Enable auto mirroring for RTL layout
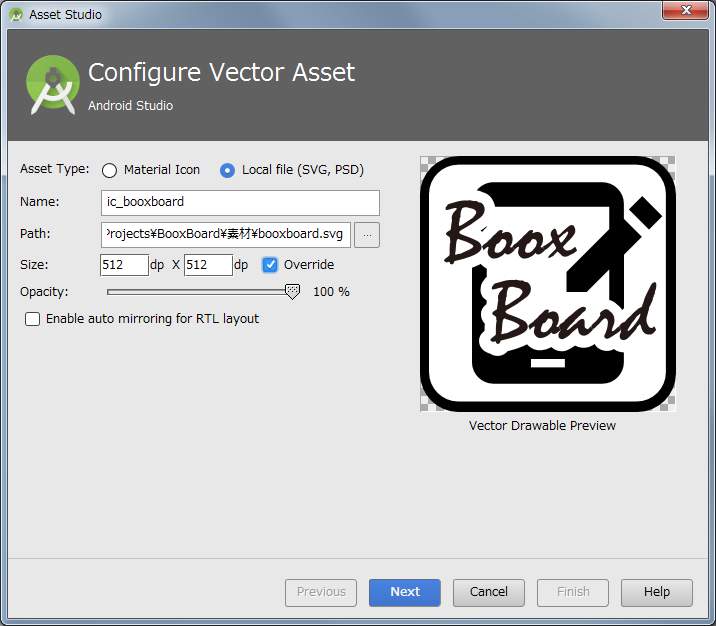 (x=32, y=319)
